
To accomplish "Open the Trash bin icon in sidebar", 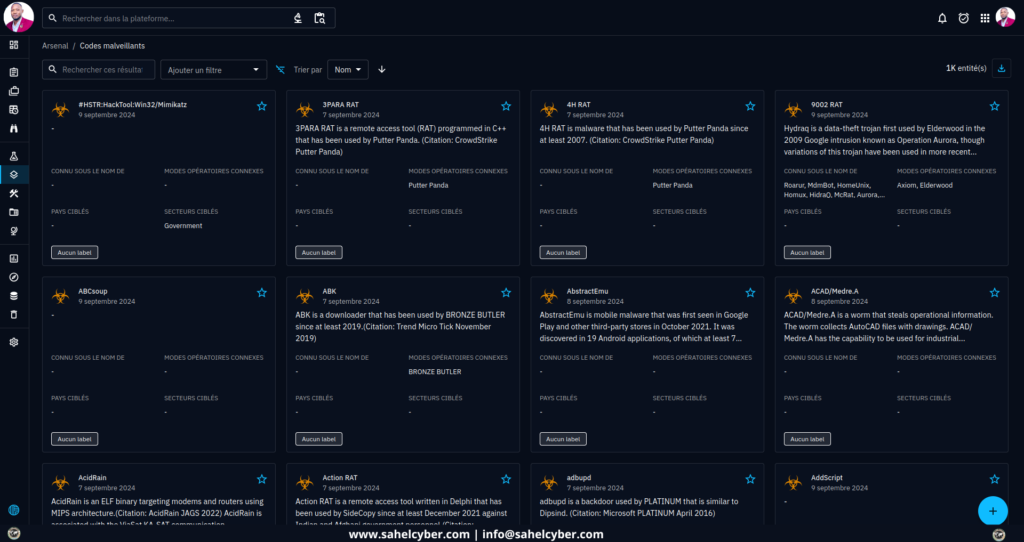I will pos(14,315).
